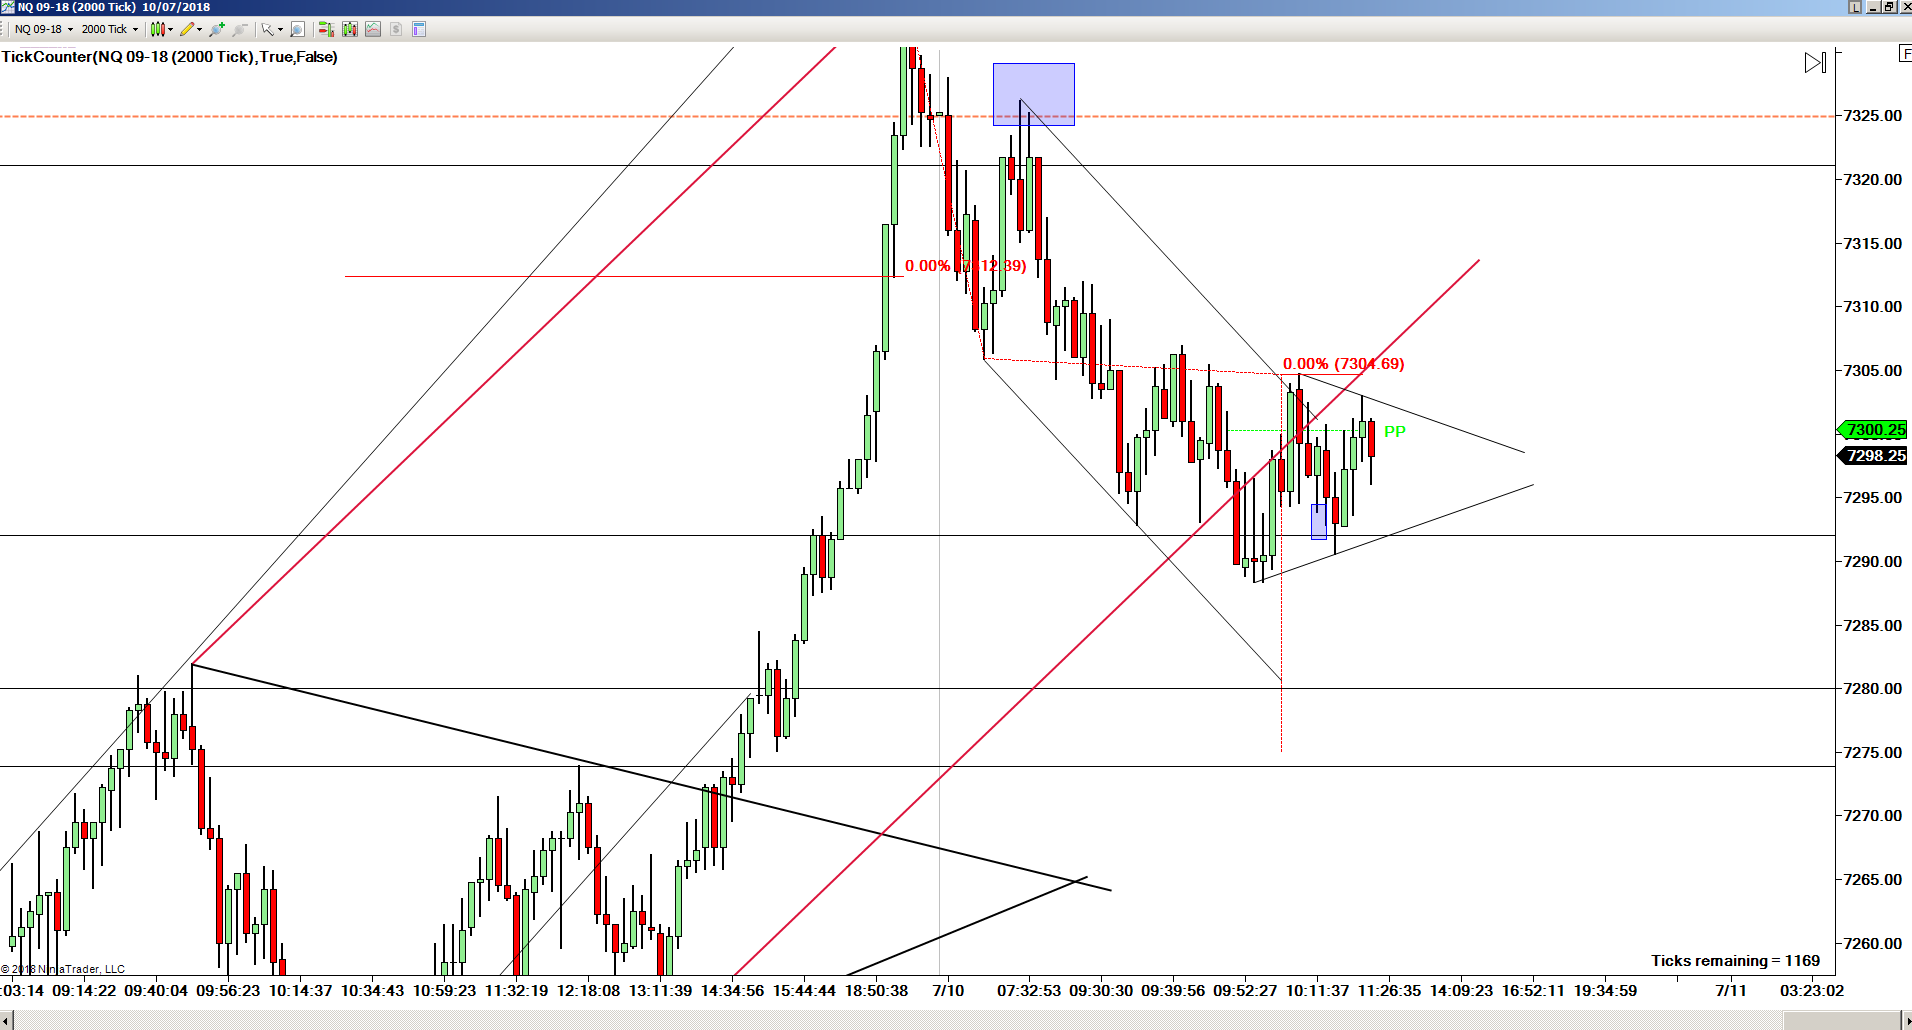Click the zoom in magnifier icon
1912x1030 pixels.
click(x=217, y=29)
